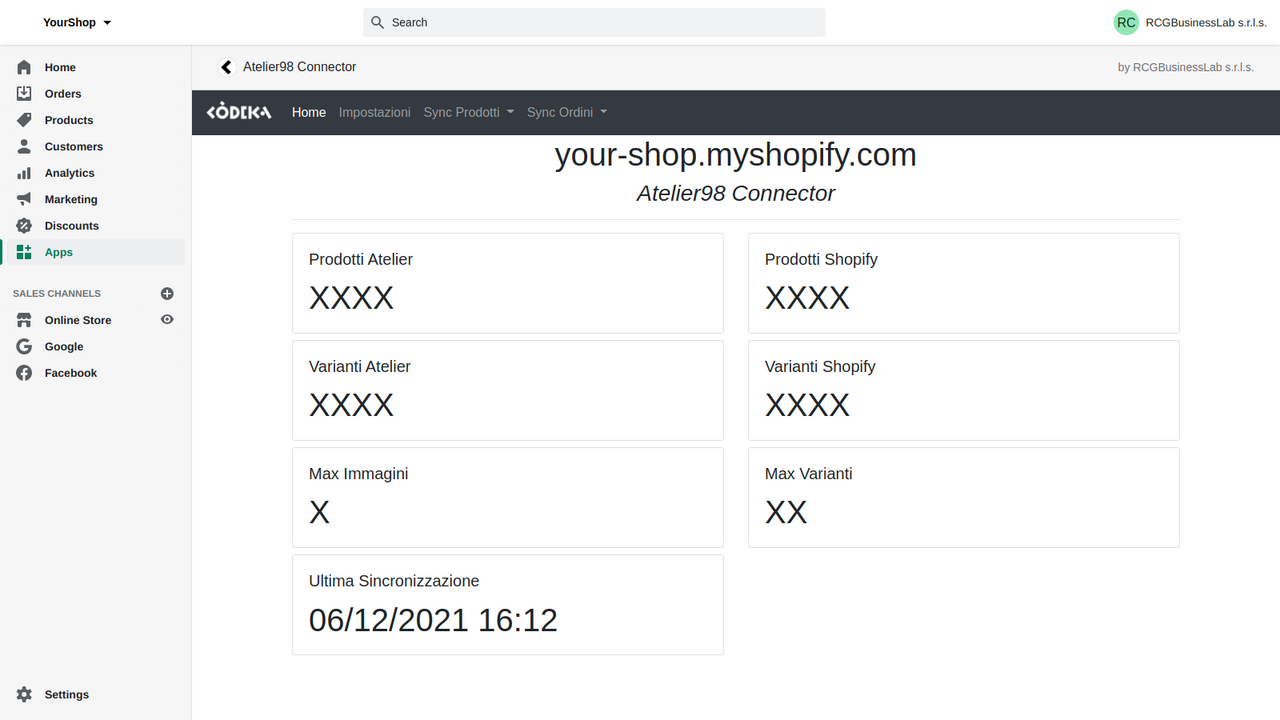Click the Analytics bar chart icon
The height and width of the screenshot is (720, 1280).
click(x=24, y=173)
